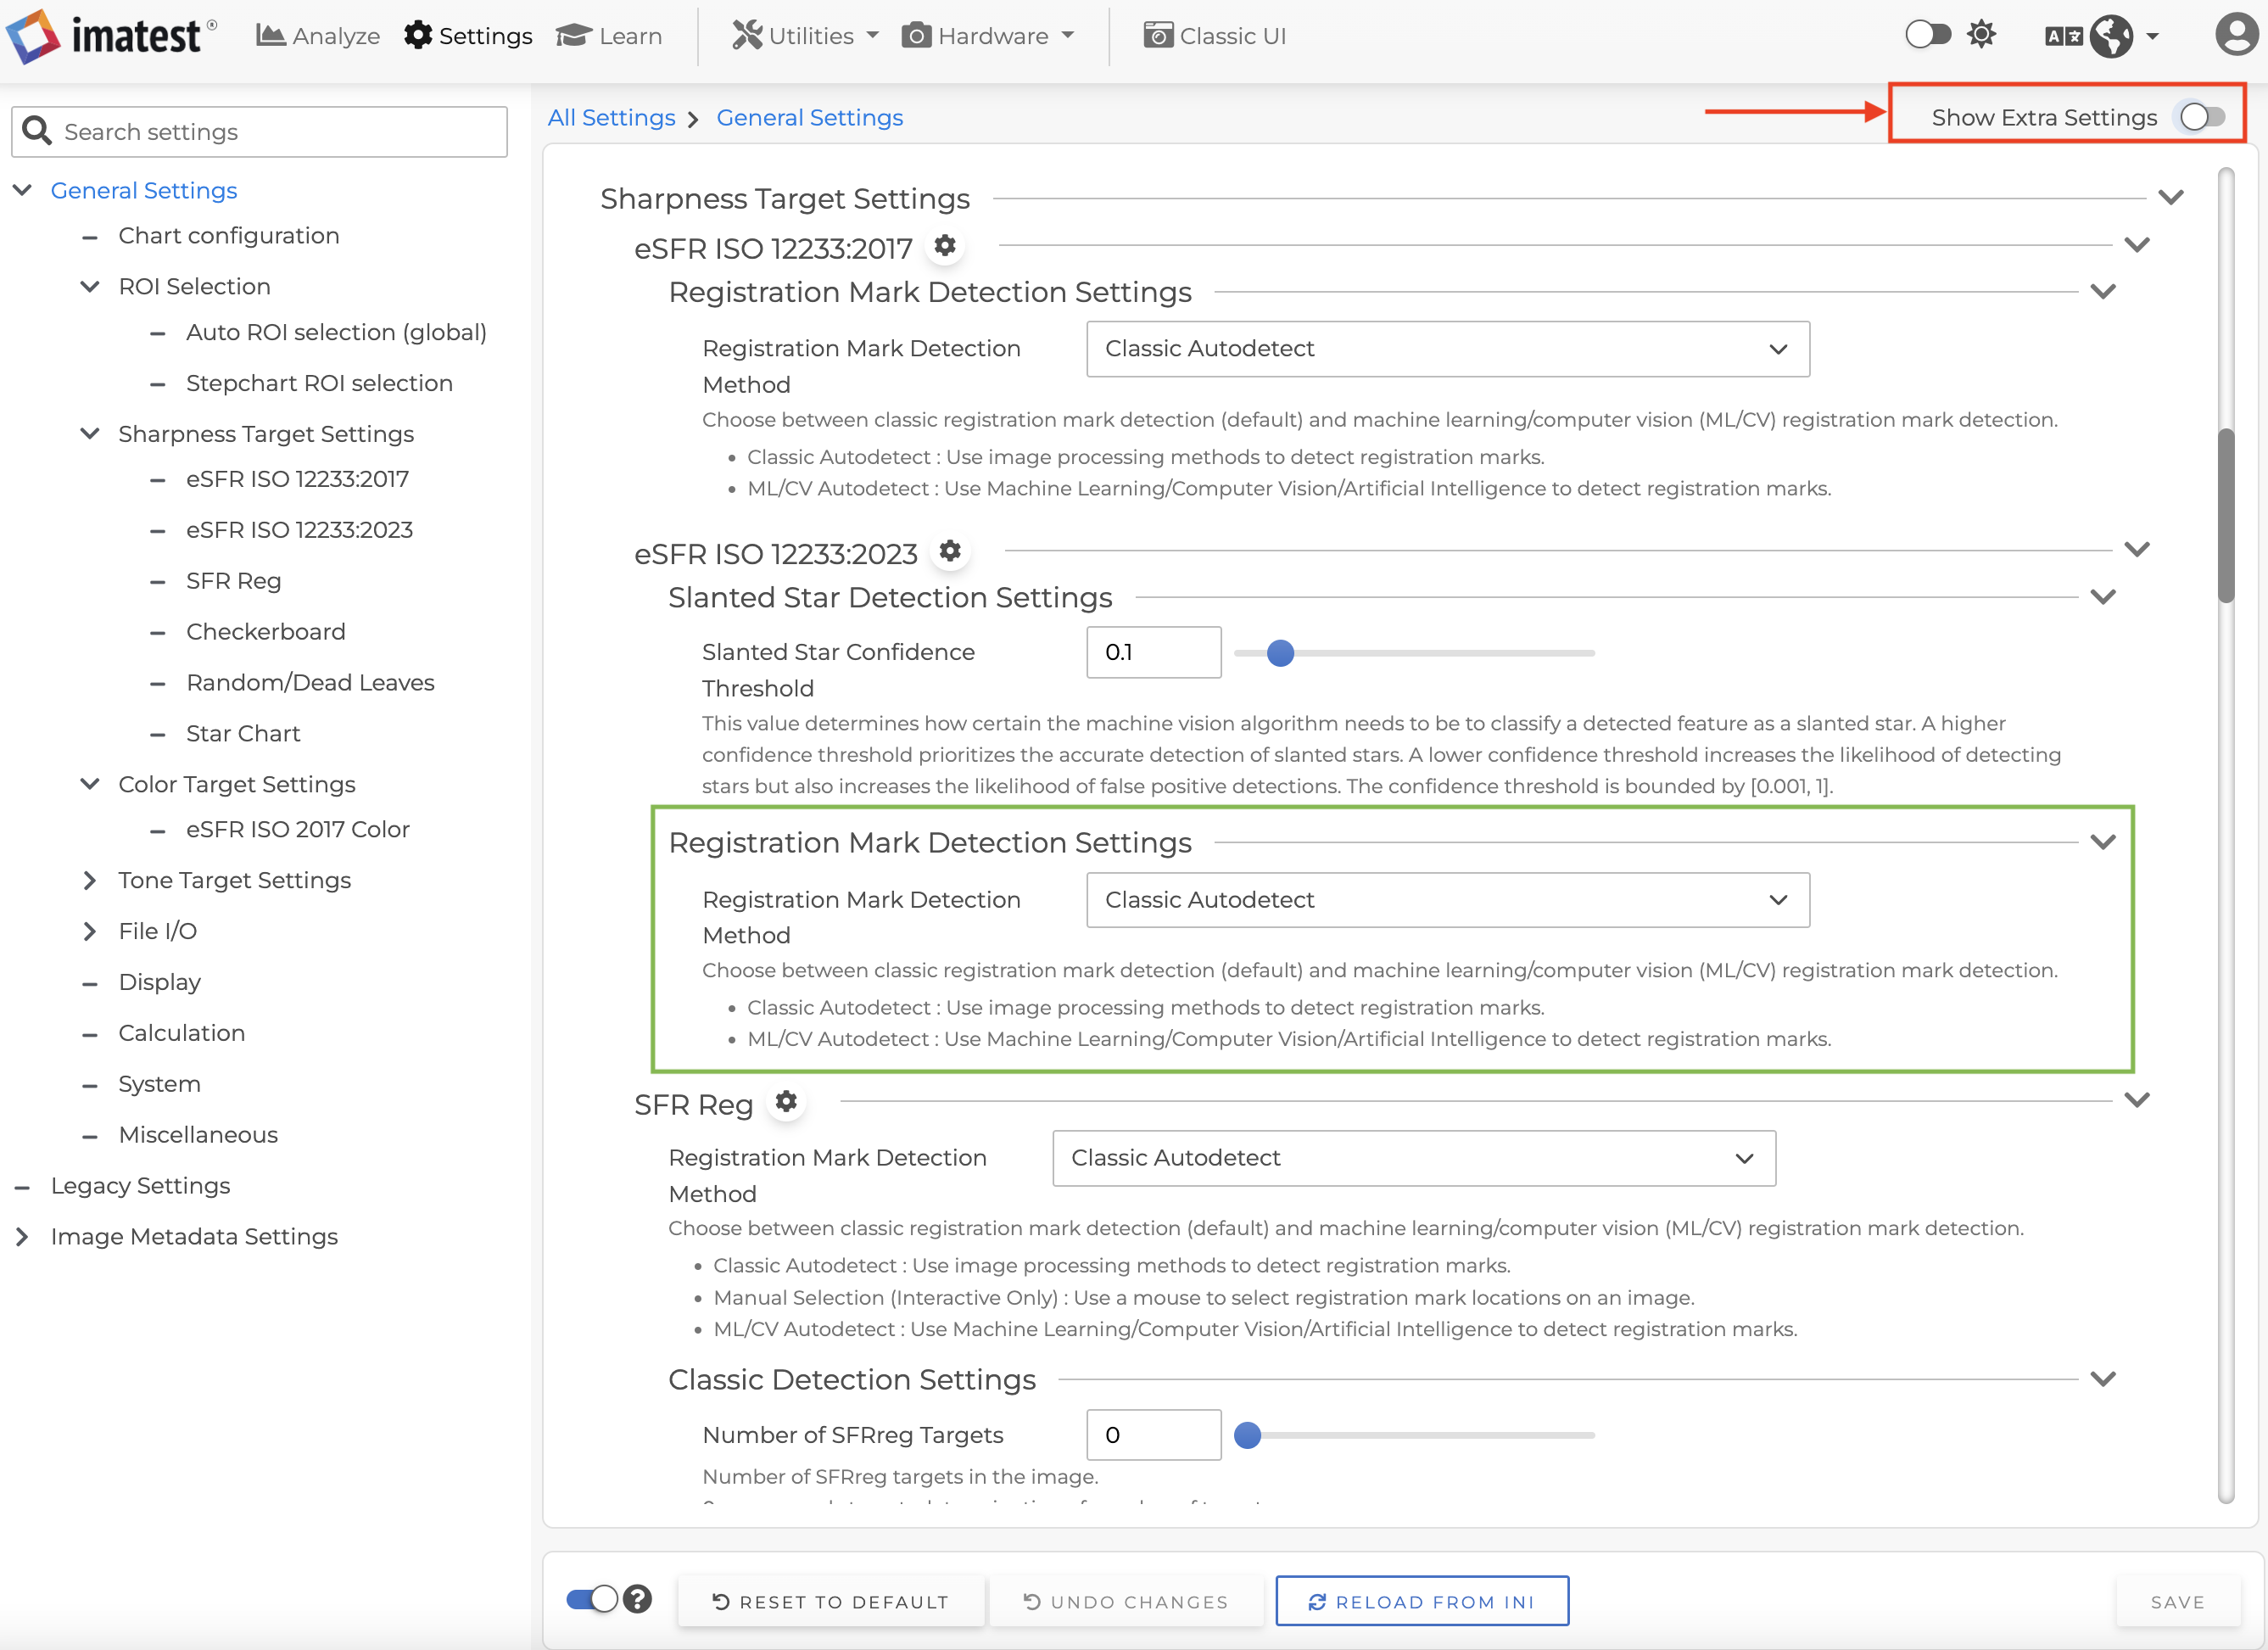Screen dimensions: 2268x1650
Task: Collapse General Settings in sidebar tree
Action: (x=22, y=190)
